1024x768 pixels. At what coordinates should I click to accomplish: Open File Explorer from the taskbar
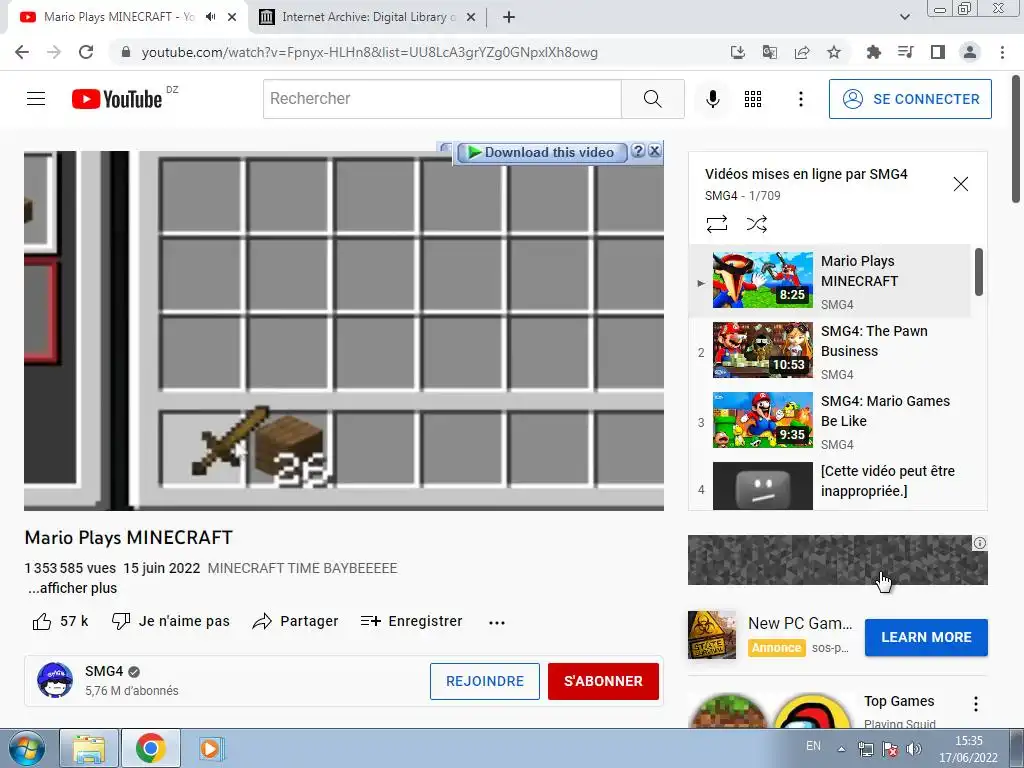point(89,748)
